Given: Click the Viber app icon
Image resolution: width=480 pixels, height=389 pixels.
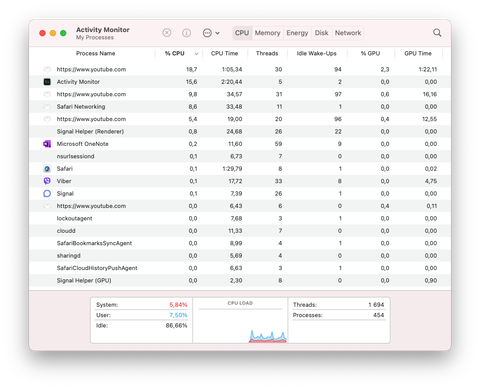Looking at the screenshot, I should pos(47,181).
